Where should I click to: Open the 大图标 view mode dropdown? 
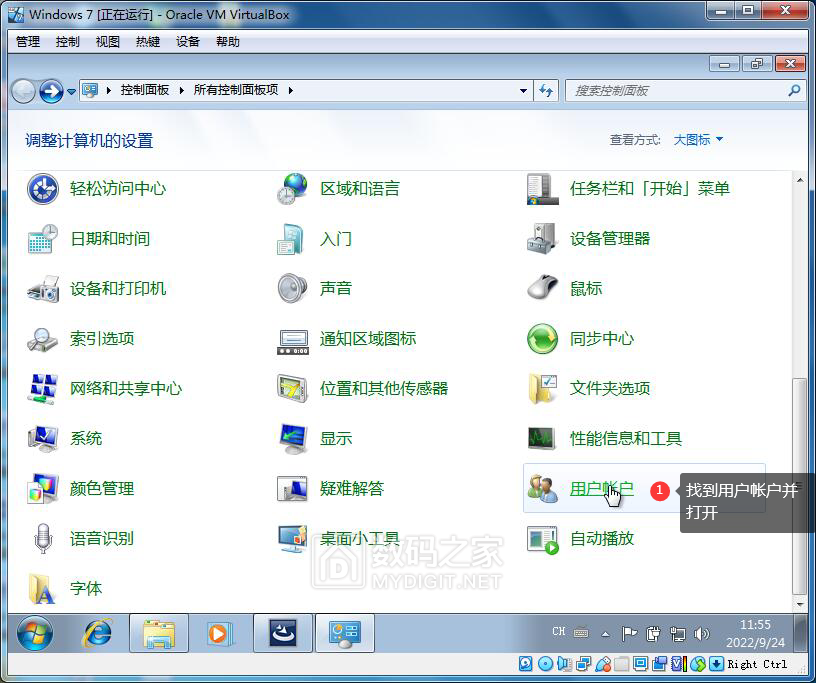(x=698, y=140)
